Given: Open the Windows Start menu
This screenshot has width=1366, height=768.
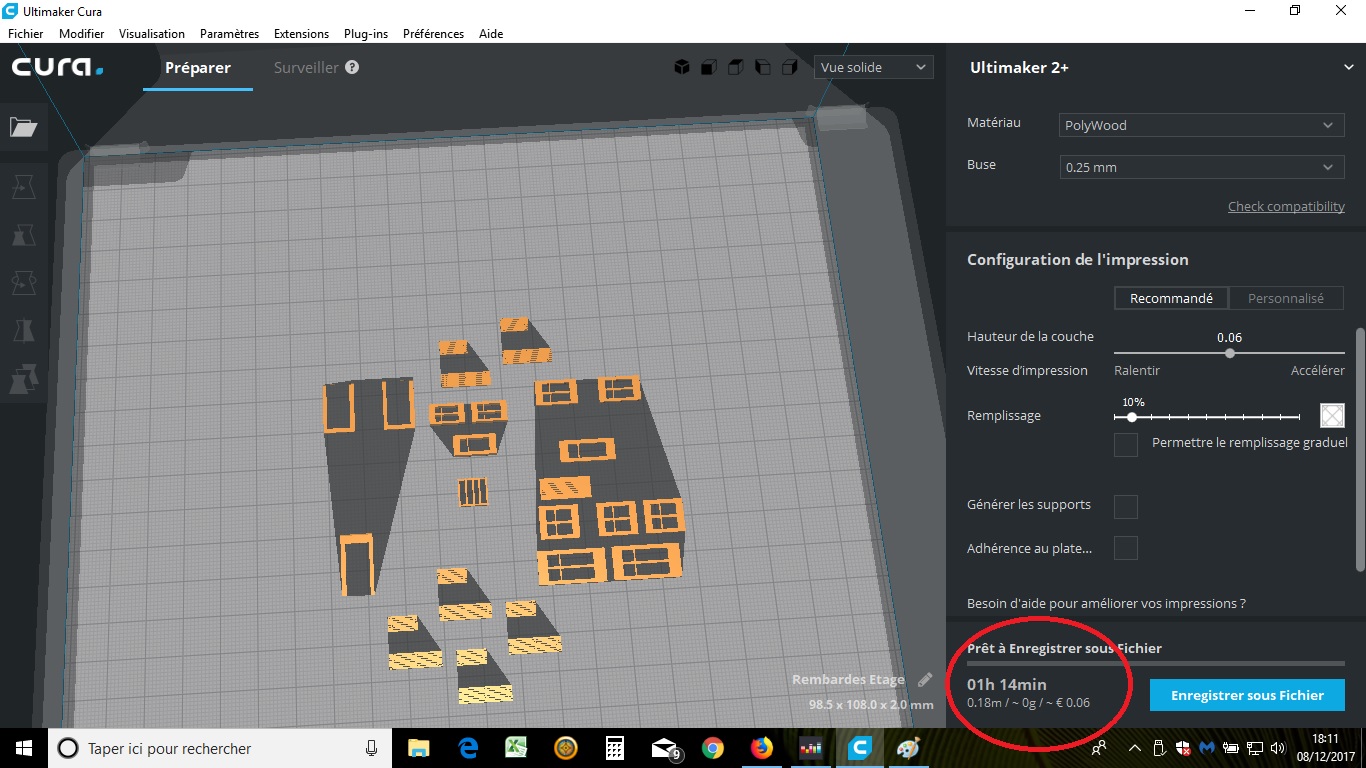Looking at the screenshot, I should (x=24, y=748).
